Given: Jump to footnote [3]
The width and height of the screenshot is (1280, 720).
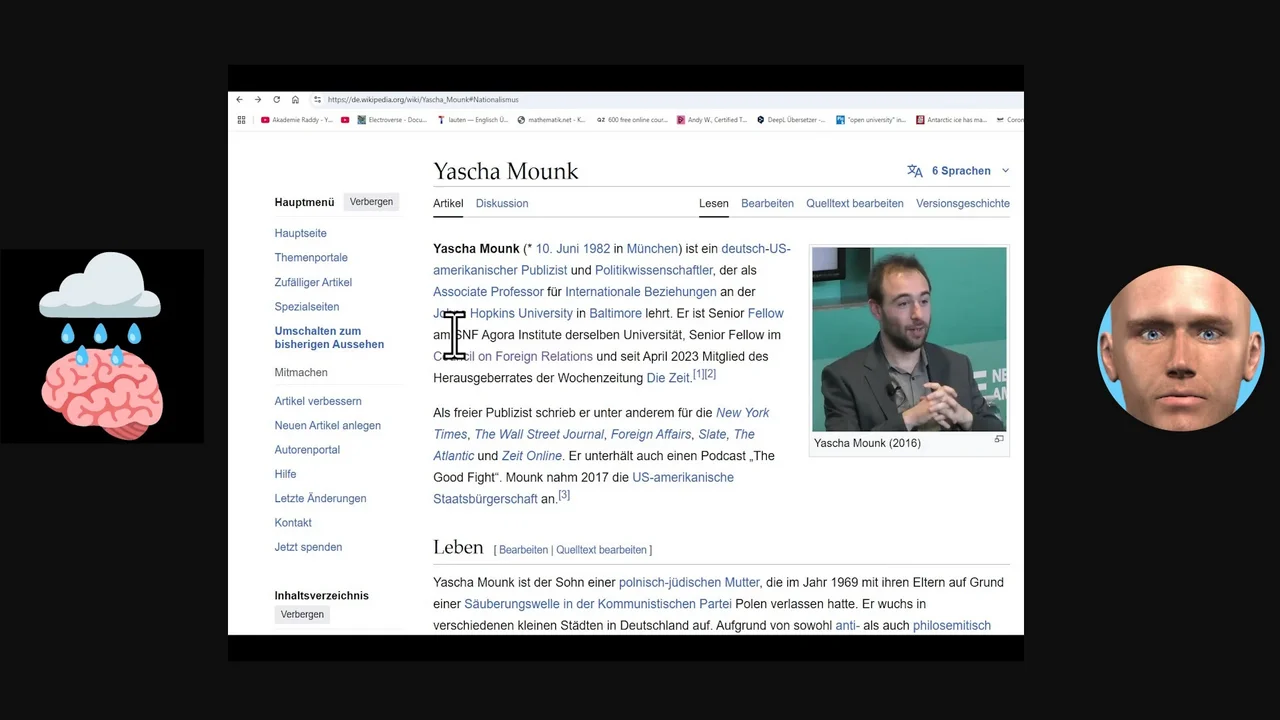Looking at the screenshot, I should pos(564,495).
